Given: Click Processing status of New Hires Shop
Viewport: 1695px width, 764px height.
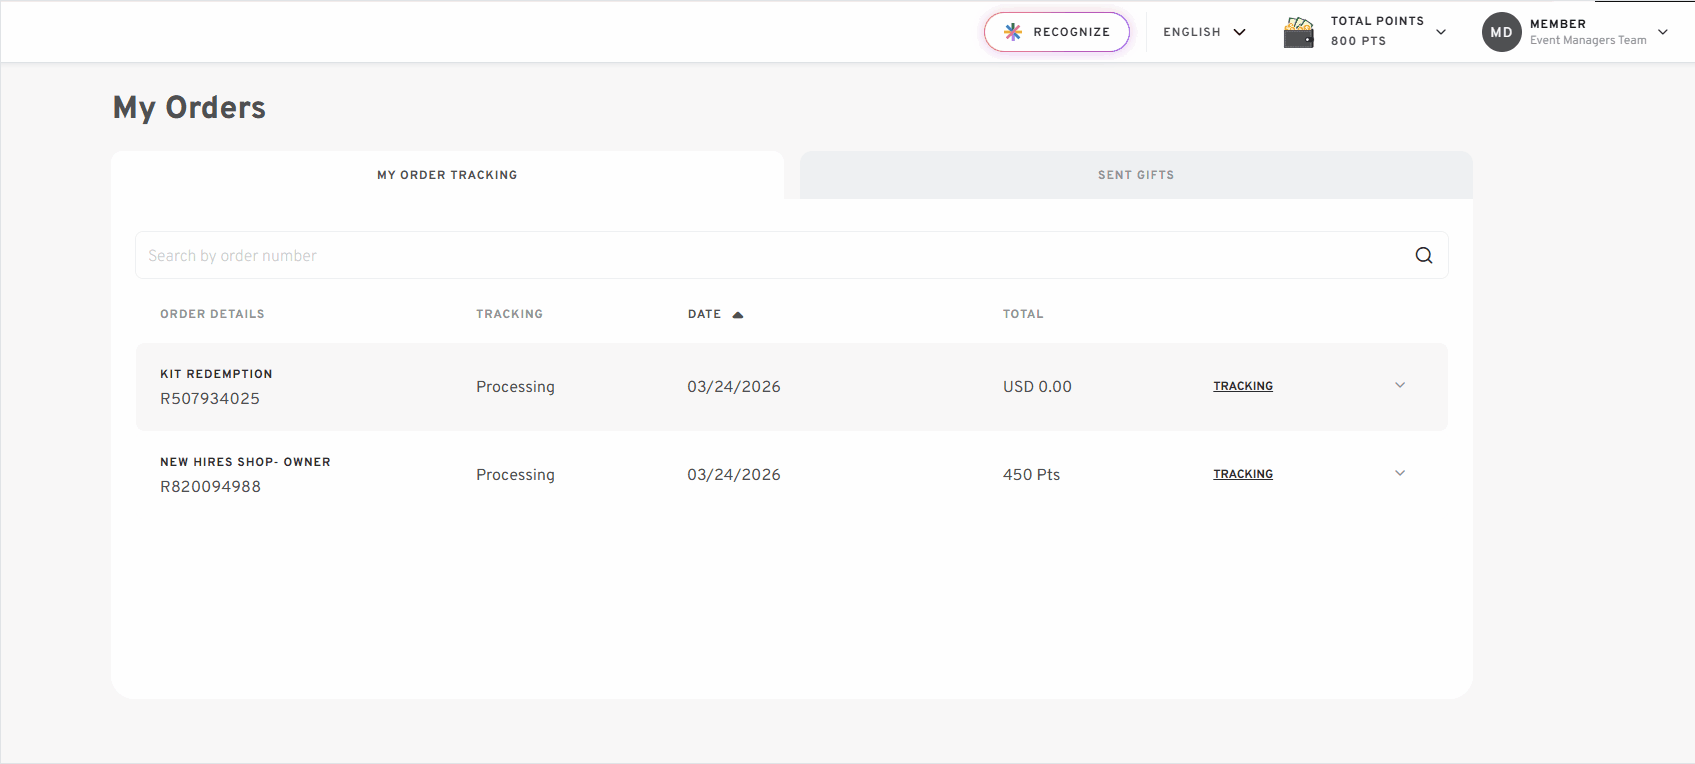Looking at the screenshot, I should (x=515, y=475).
